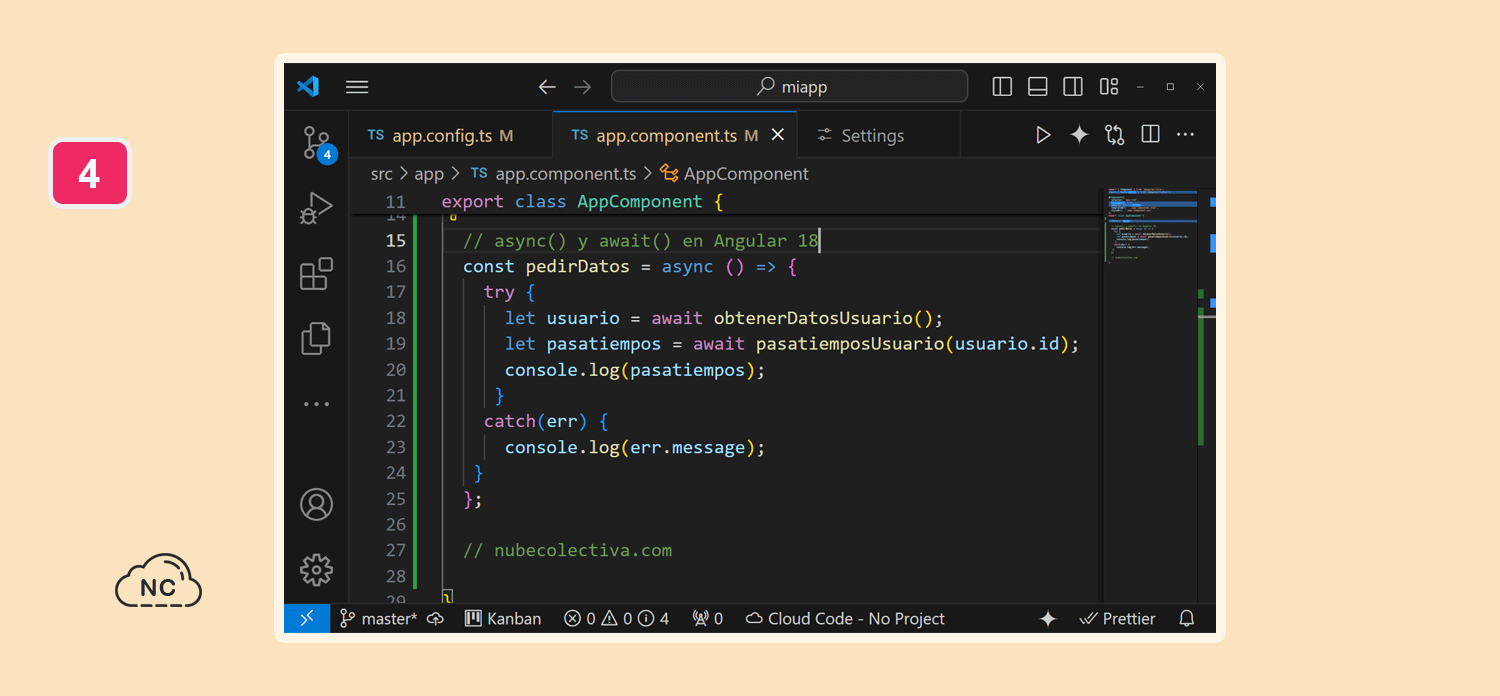Viewport: 1500px width, 696px height.
Task: Click the nubecolectiva.com comment
Action: point(567,550)
